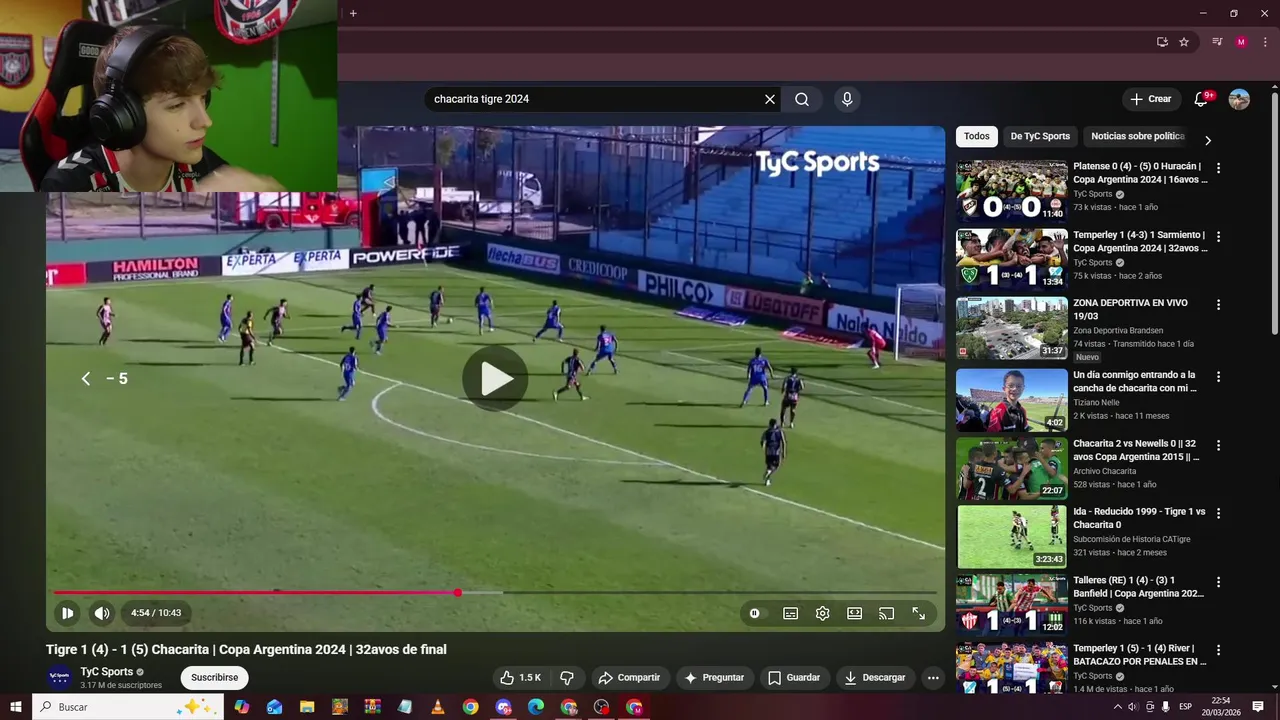Open YouTube notifications bell
Image resolution: width=1280 pixels, height=720 pixels.
tap(1202, 99)
